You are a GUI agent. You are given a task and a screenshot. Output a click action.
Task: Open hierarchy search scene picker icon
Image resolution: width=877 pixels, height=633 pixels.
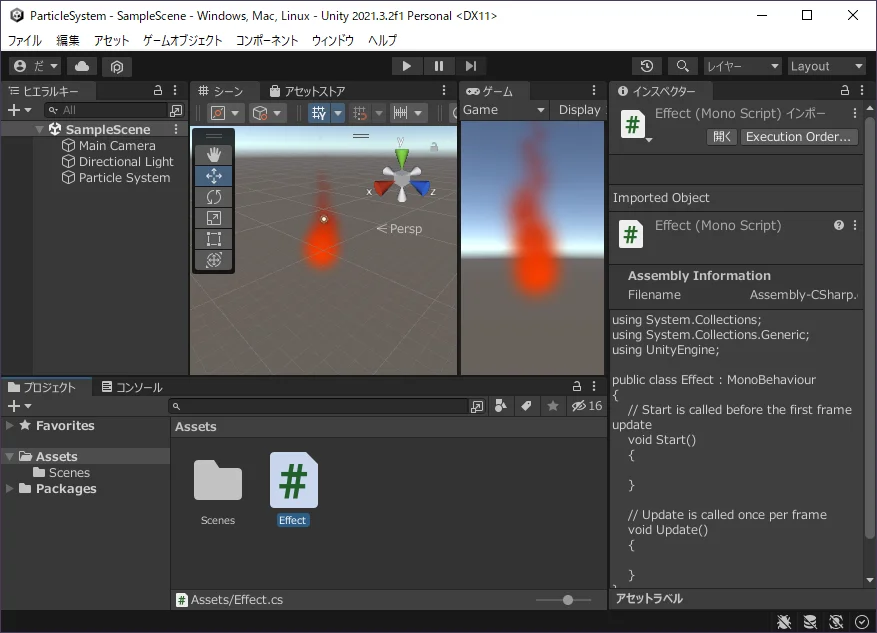[x=176, y=110]
